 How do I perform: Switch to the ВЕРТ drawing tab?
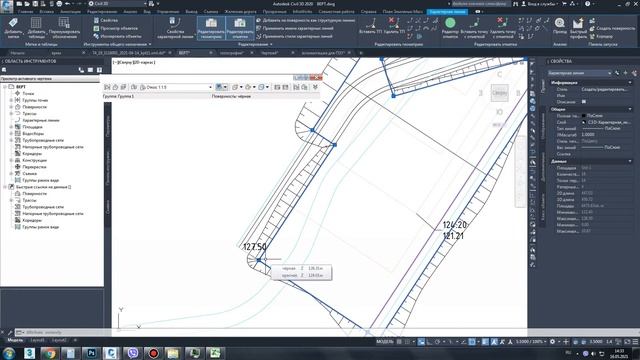(x=184, y=53)
